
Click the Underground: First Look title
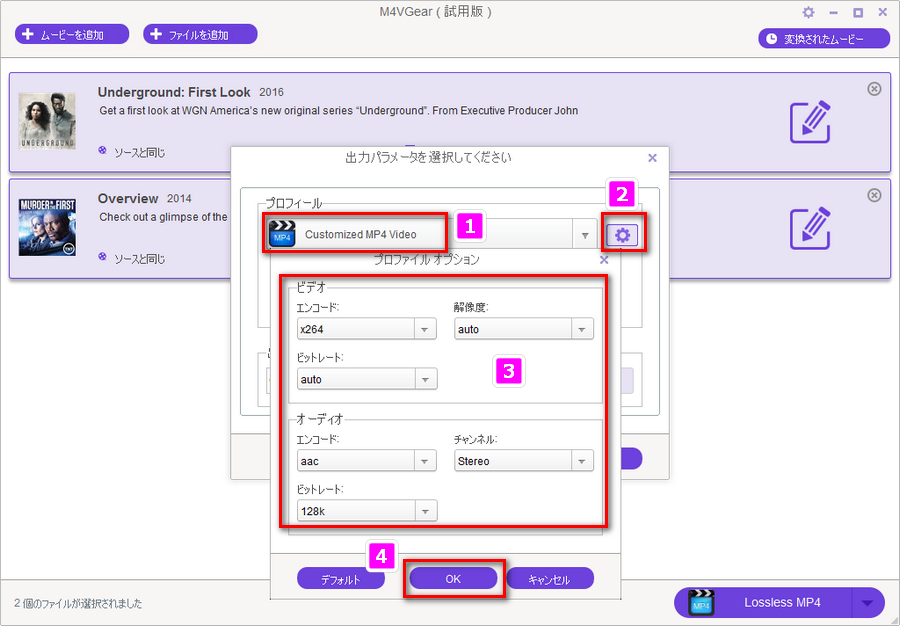[x=174, y=92]
